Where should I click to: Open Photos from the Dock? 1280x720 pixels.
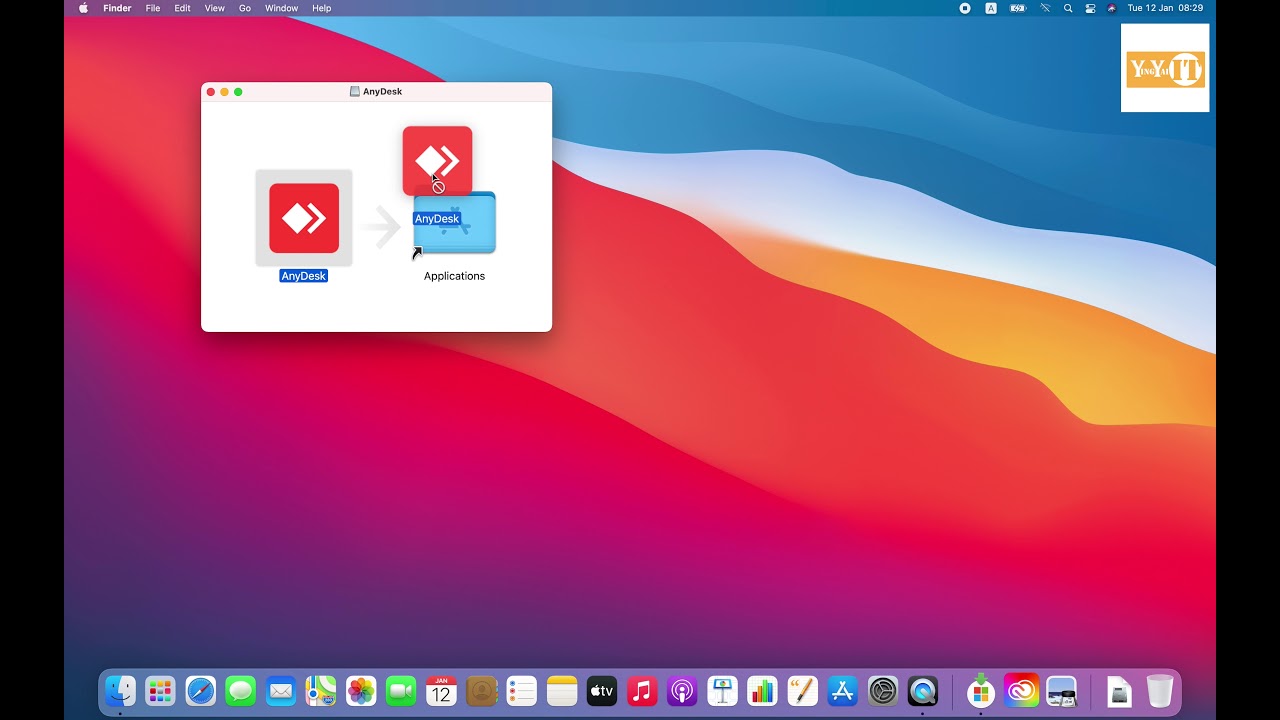click(x=361, y=691)
